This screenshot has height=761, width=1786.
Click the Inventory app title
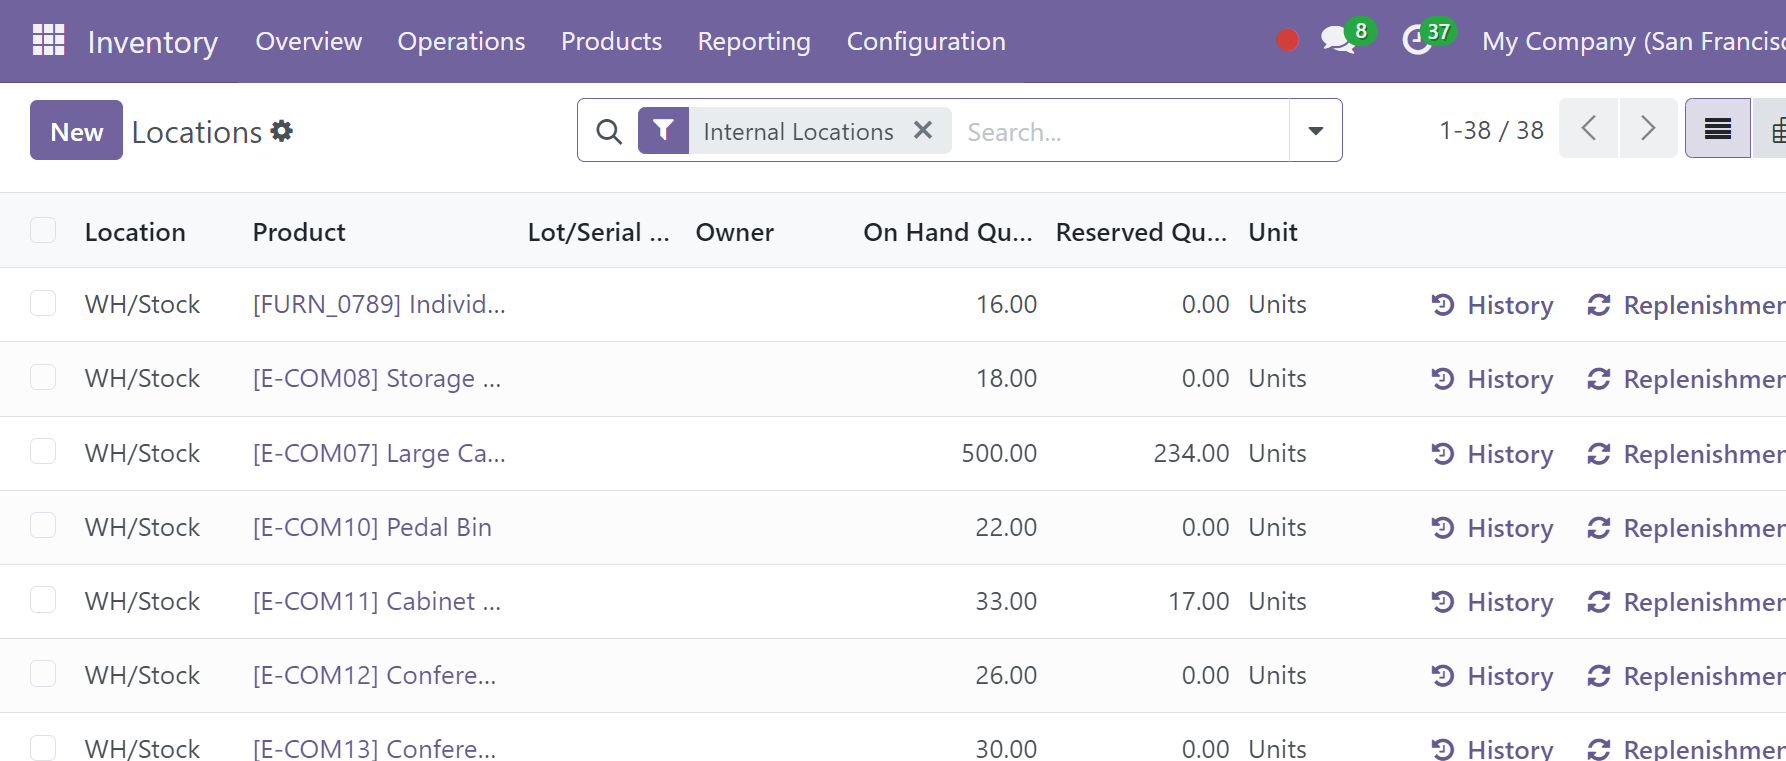pyautogui.click(x=153, y=42)
